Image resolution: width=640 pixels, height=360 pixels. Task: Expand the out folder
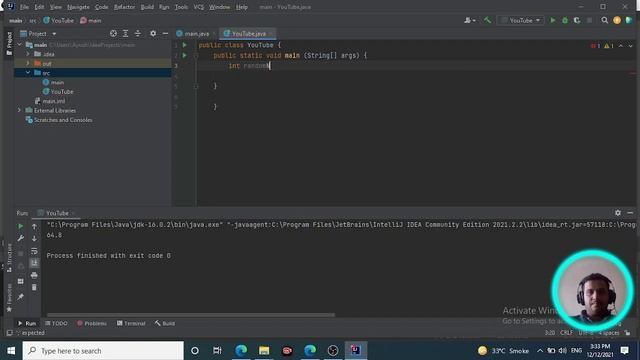28,63
